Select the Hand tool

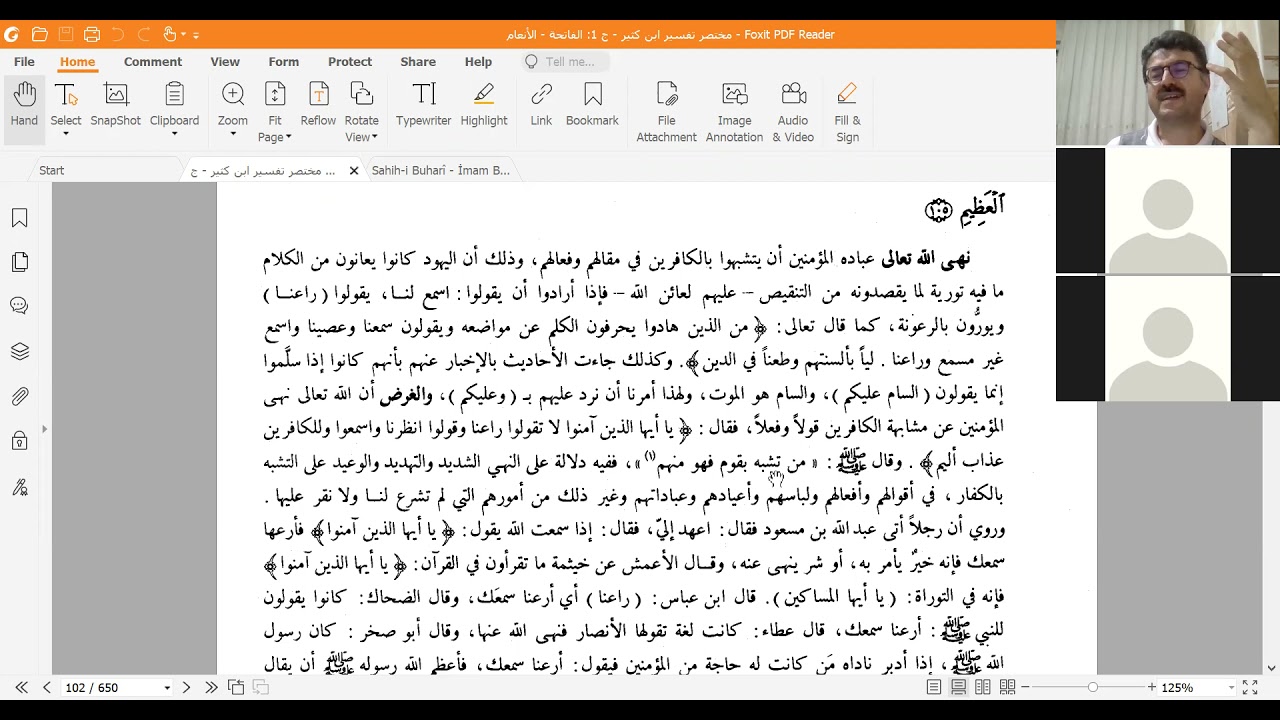point(24,105)
